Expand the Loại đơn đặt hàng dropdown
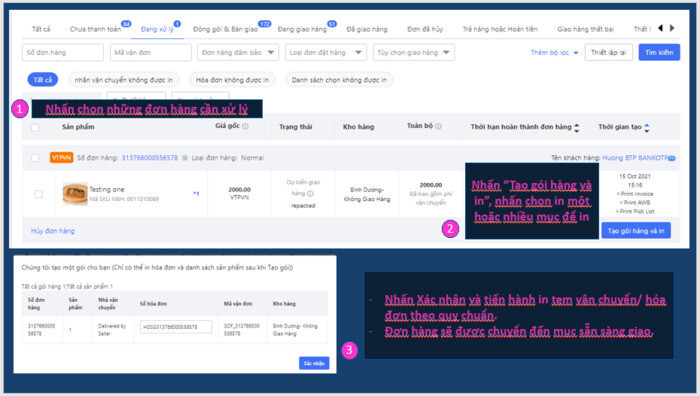The image size is (700, 396). [x=326, y=52]
